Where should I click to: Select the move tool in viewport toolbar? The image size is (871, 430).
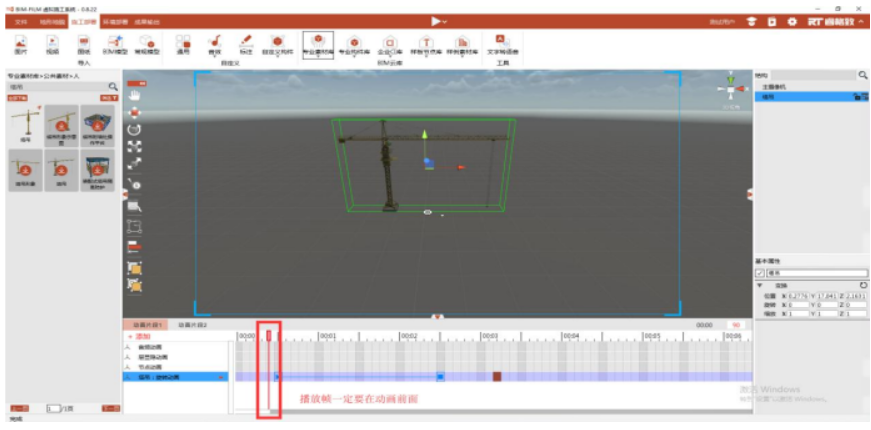click(x=134, y=113)
